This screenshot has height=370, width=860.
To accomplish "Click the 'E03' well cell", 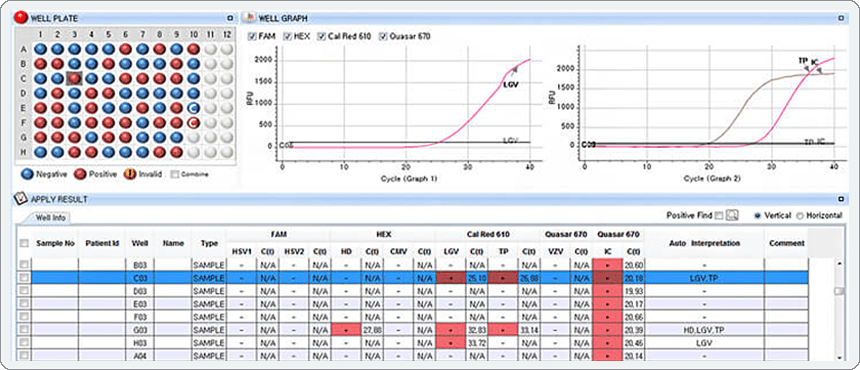I will click(x=139, y=304).
